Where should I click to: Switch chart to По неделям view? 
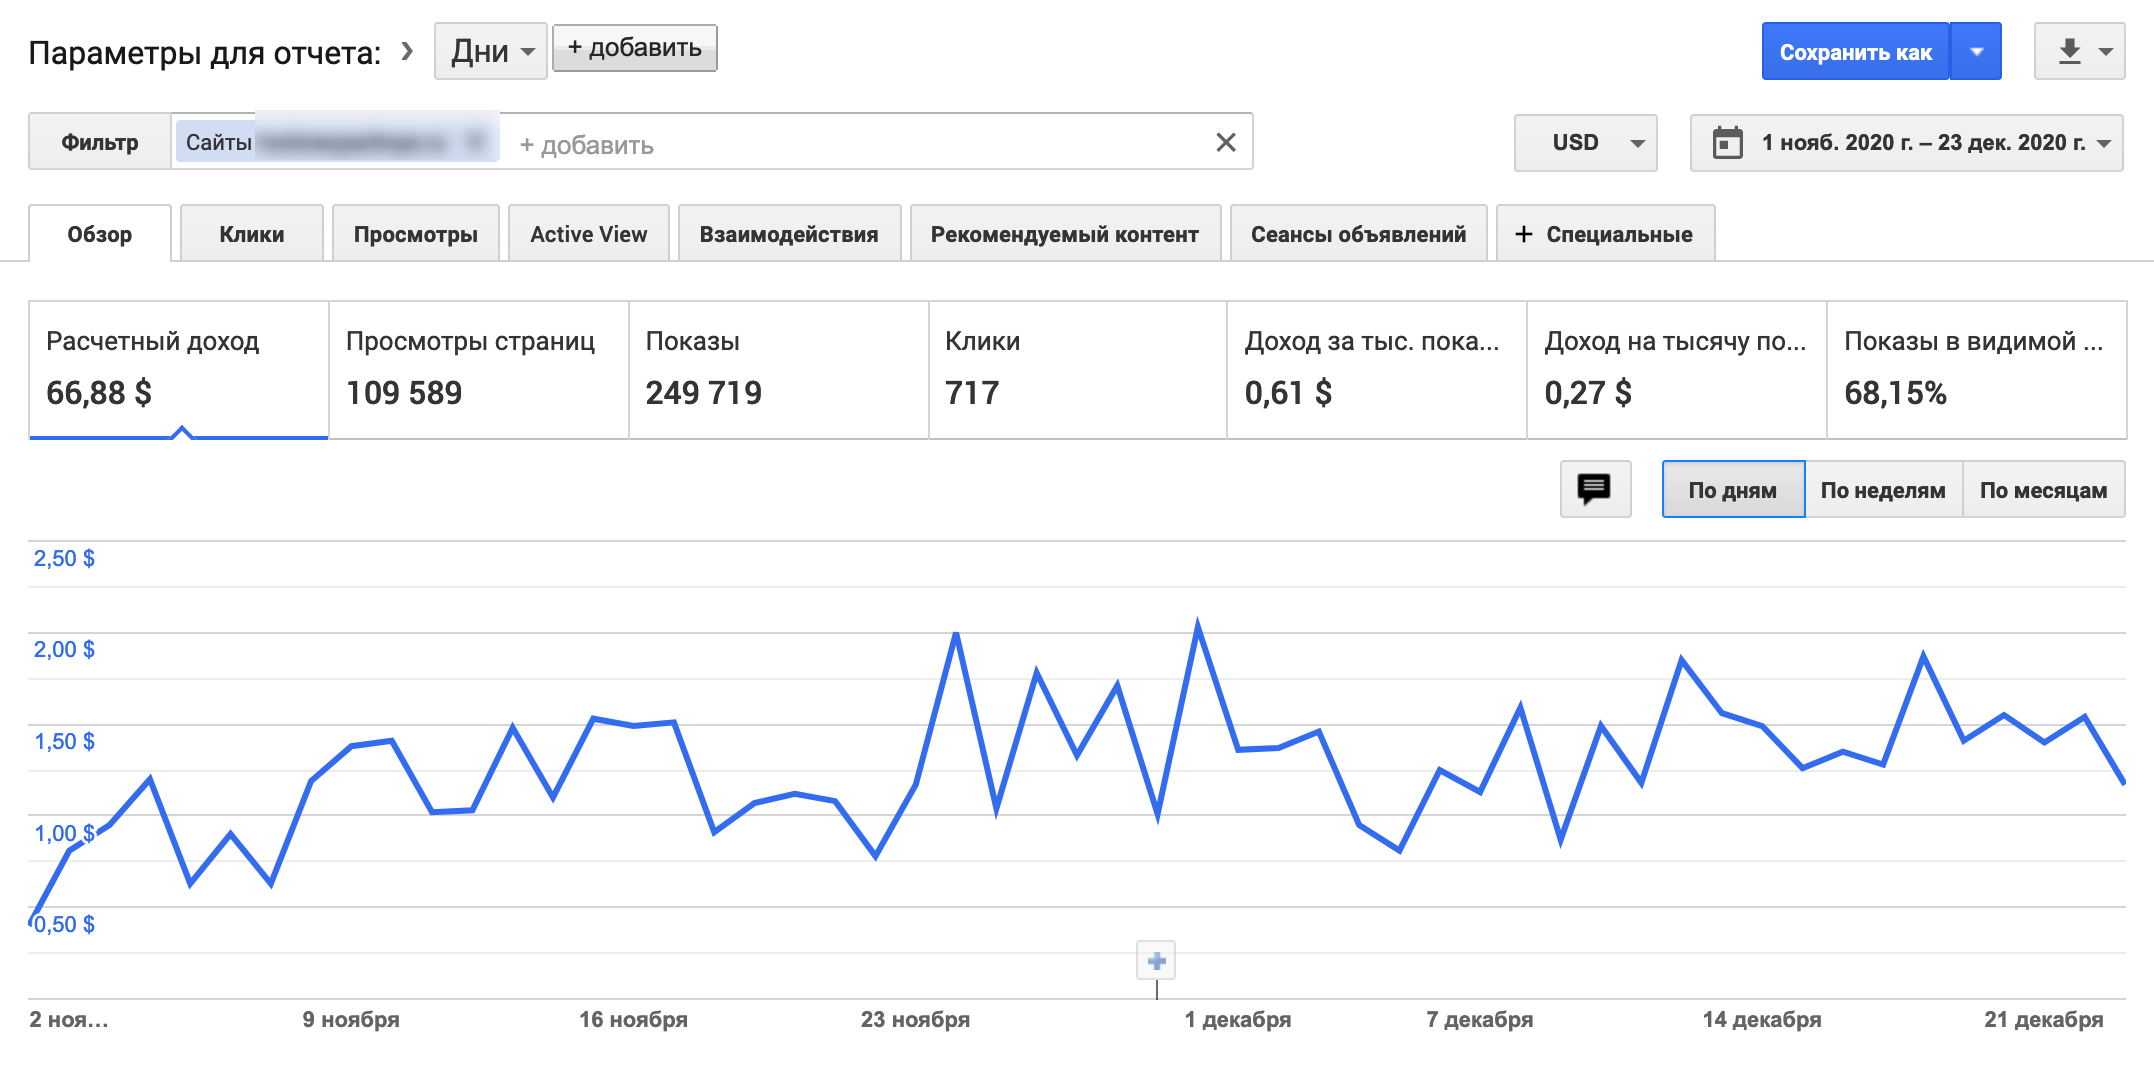tap(1882, 490)
